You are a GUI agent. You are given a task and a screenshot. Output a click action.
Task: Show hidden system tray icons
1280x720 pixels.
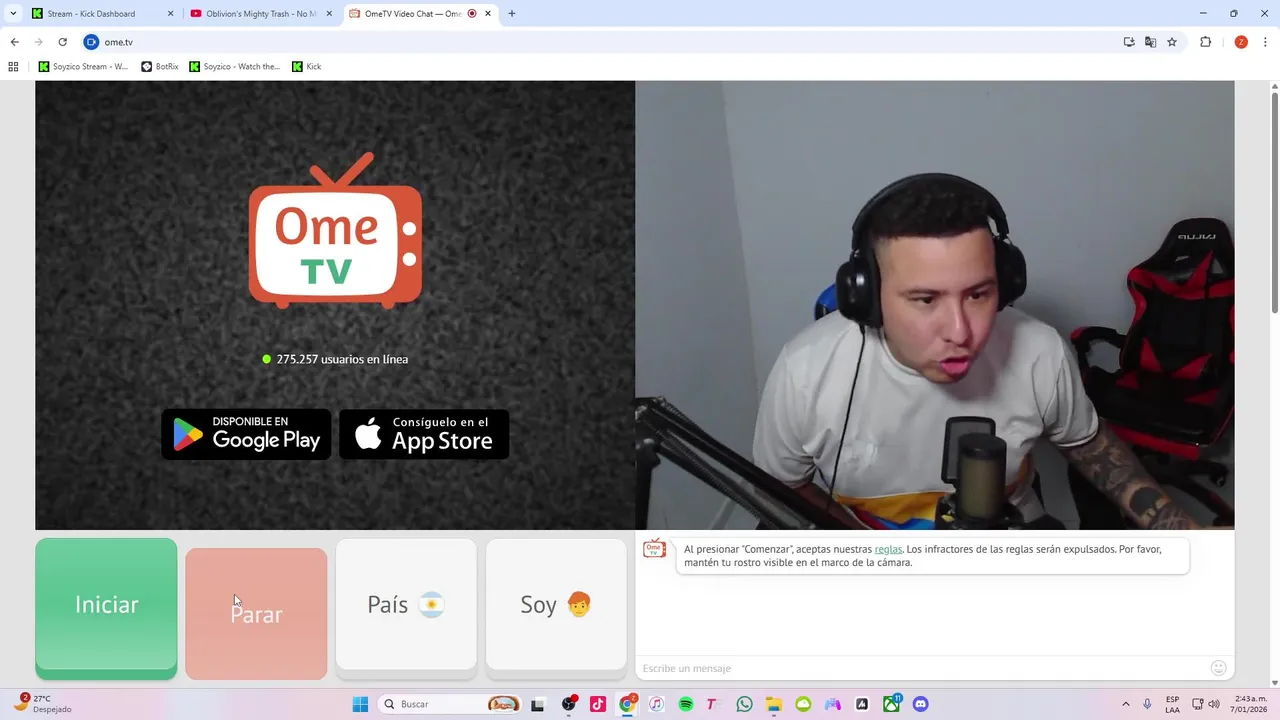1125,704
